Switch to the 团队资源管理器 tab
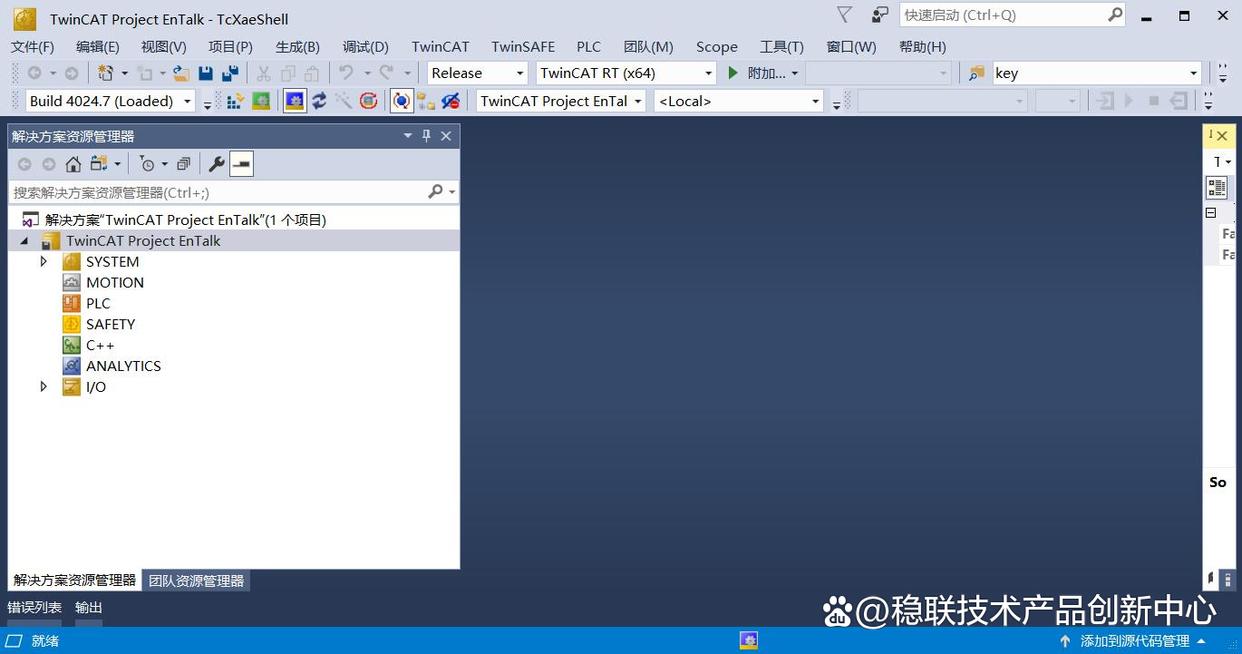 196,581
